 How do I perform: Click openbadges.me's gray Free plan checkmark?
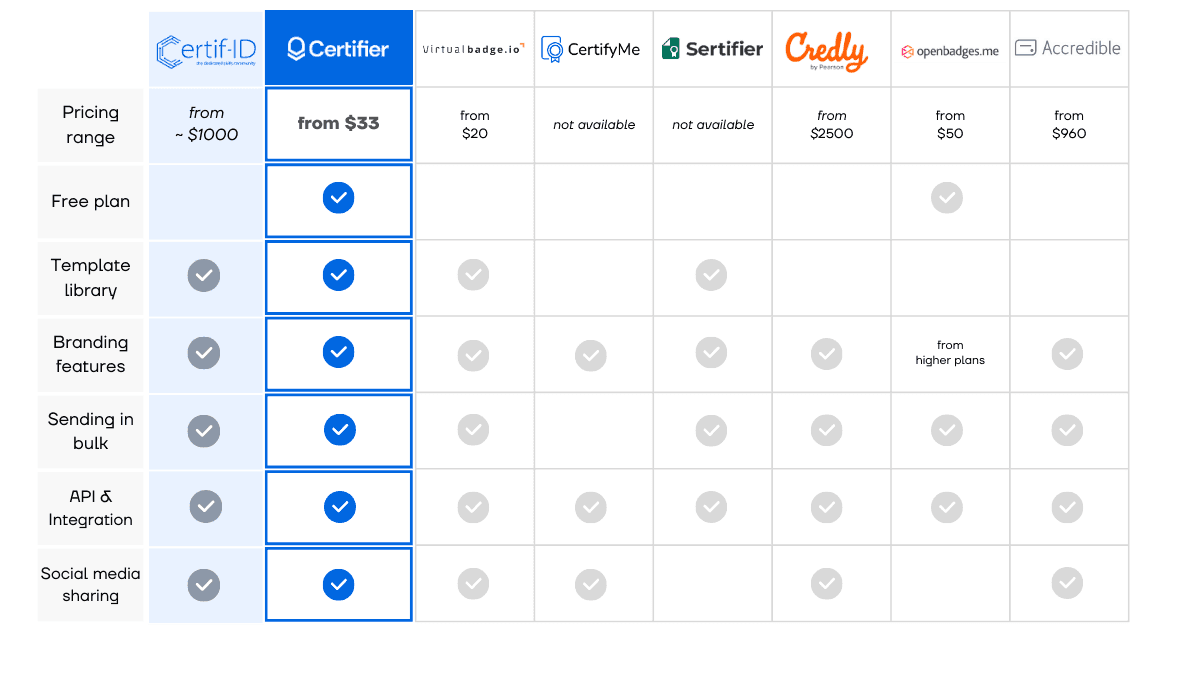pos(947,198)
